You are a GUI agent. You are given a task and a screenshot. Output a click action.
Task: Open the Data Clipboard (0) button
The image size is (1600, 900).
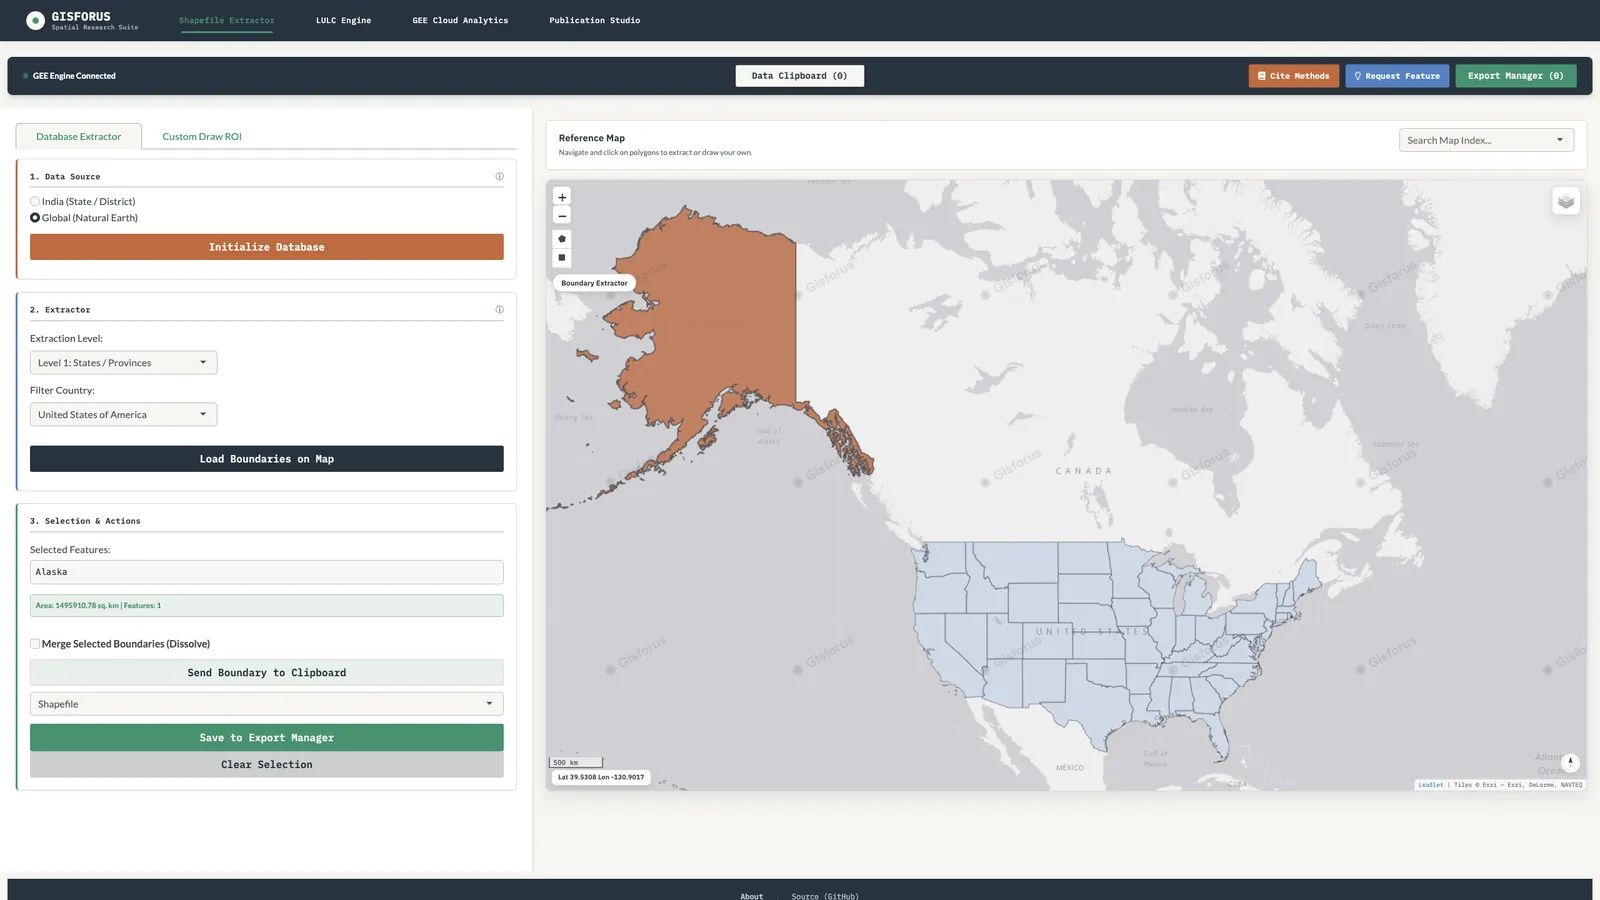pyautogui.click(x=800, y=76)
